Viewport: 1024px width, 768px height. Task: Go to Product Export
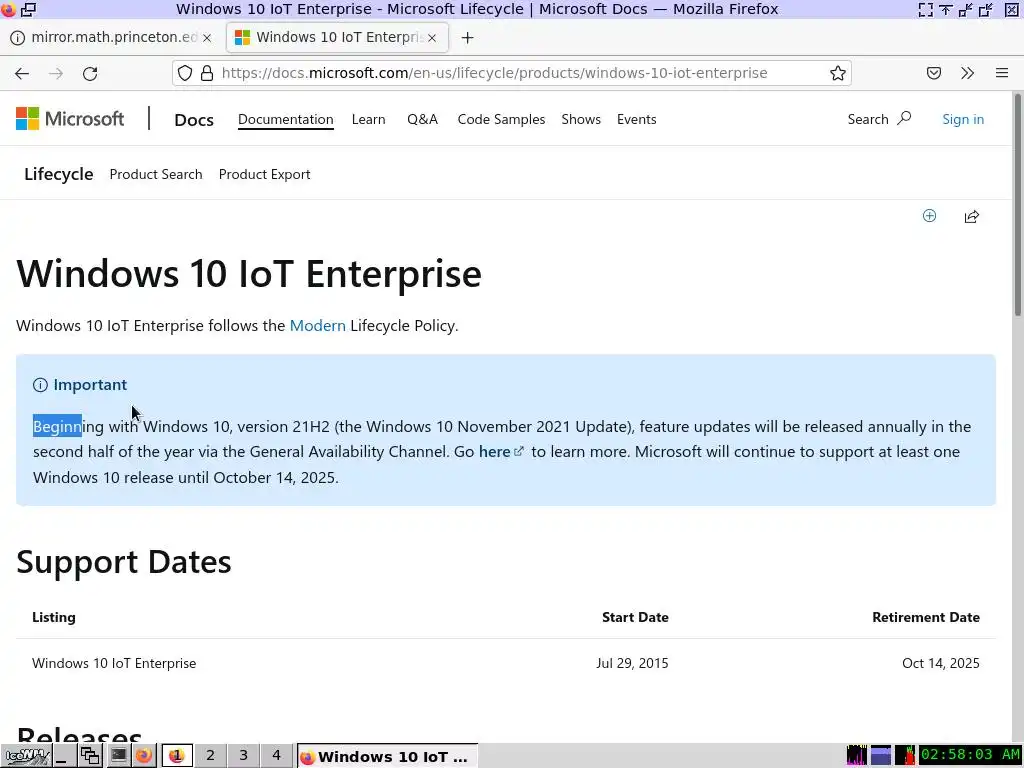[x=264, y=174]
